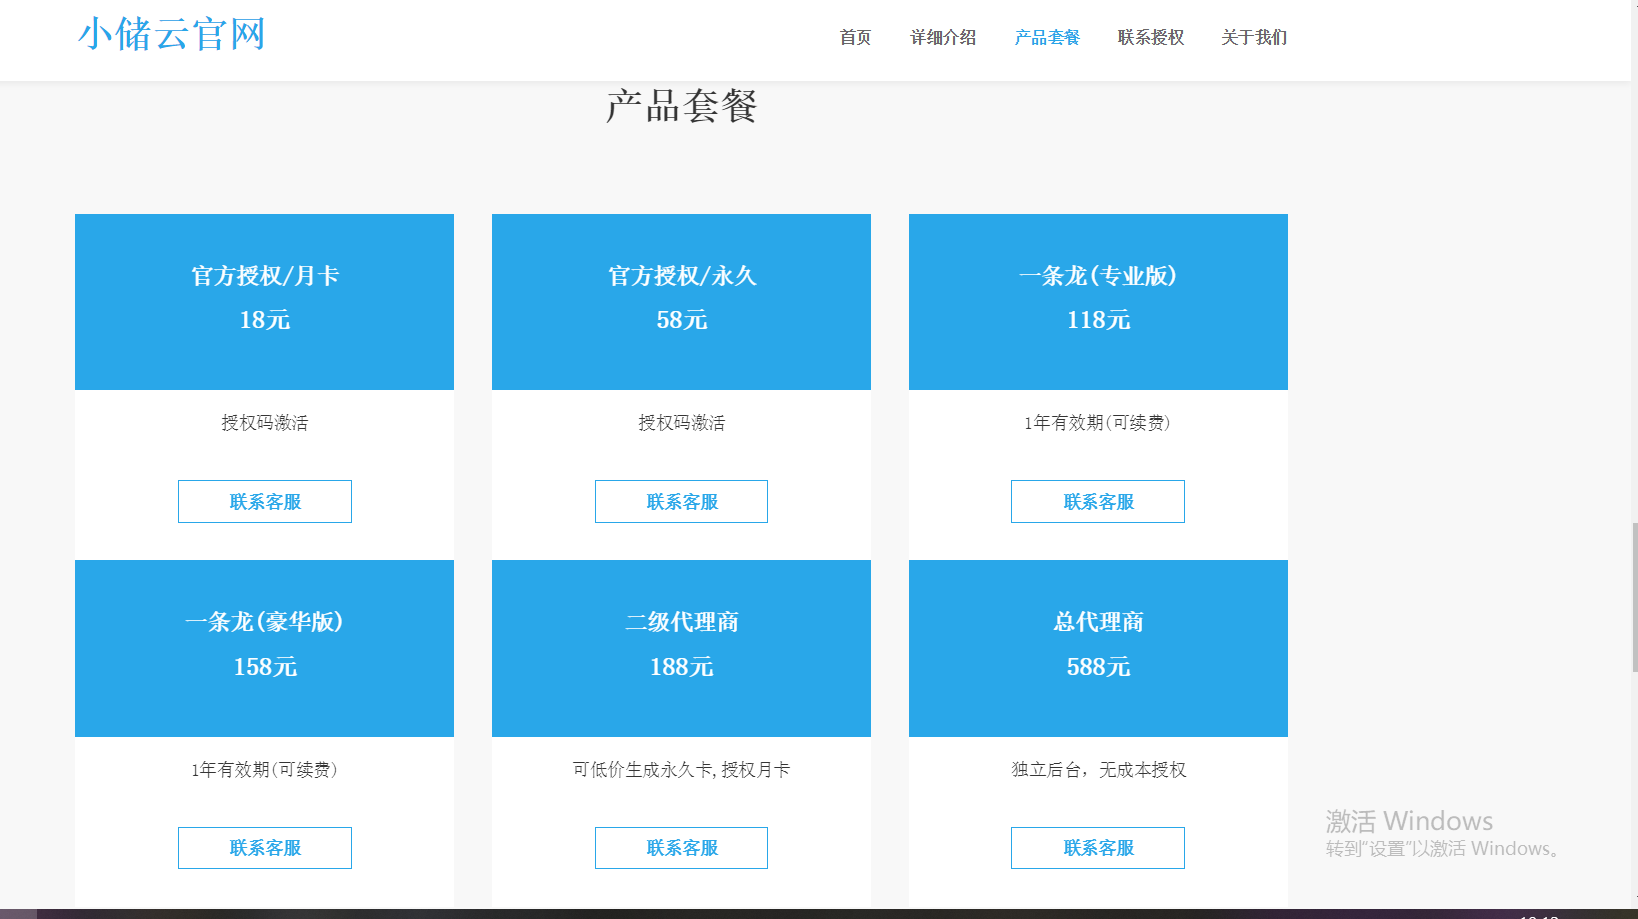The image size is (1638, 919).
Task: Click 联系客服 under 官方授权/永久 package
Action: pos(681,502)
